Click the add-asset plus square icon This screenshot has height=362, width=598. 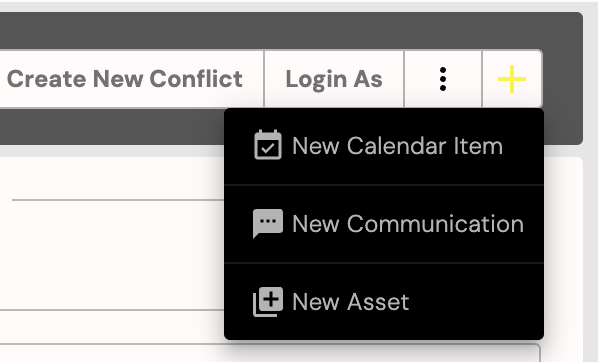(268, 302)
